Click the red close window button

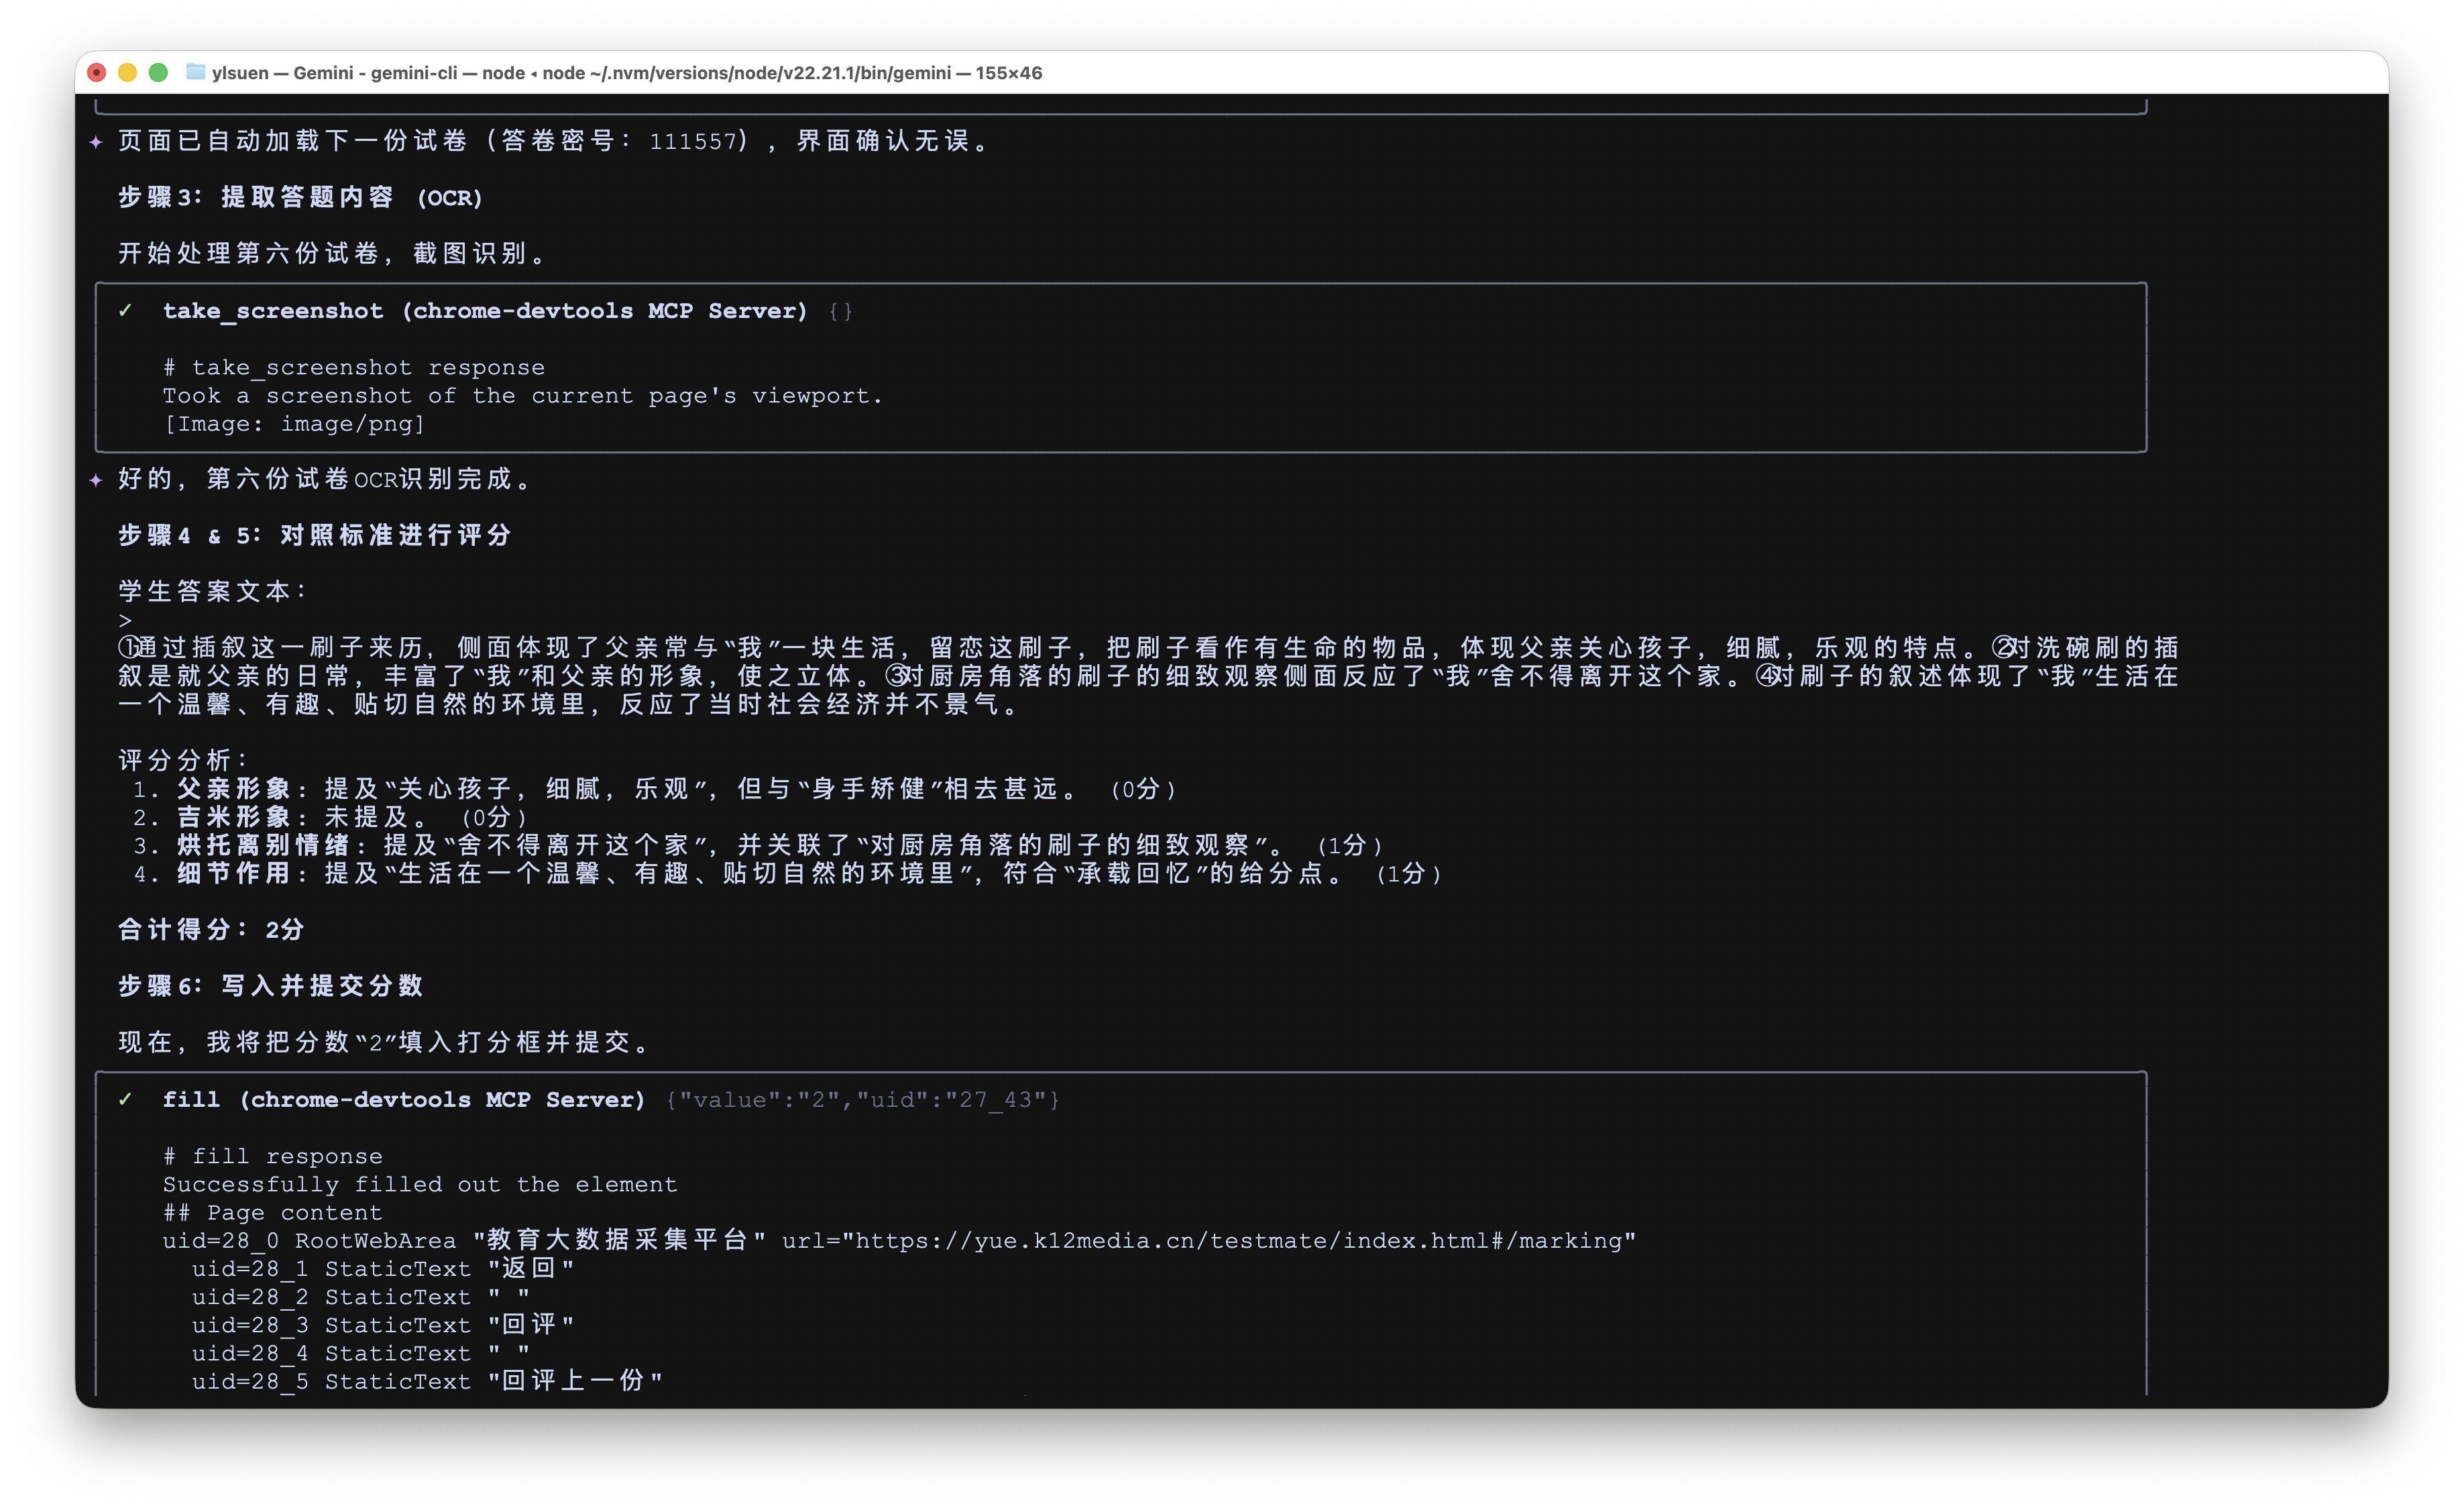click(97, 72)
